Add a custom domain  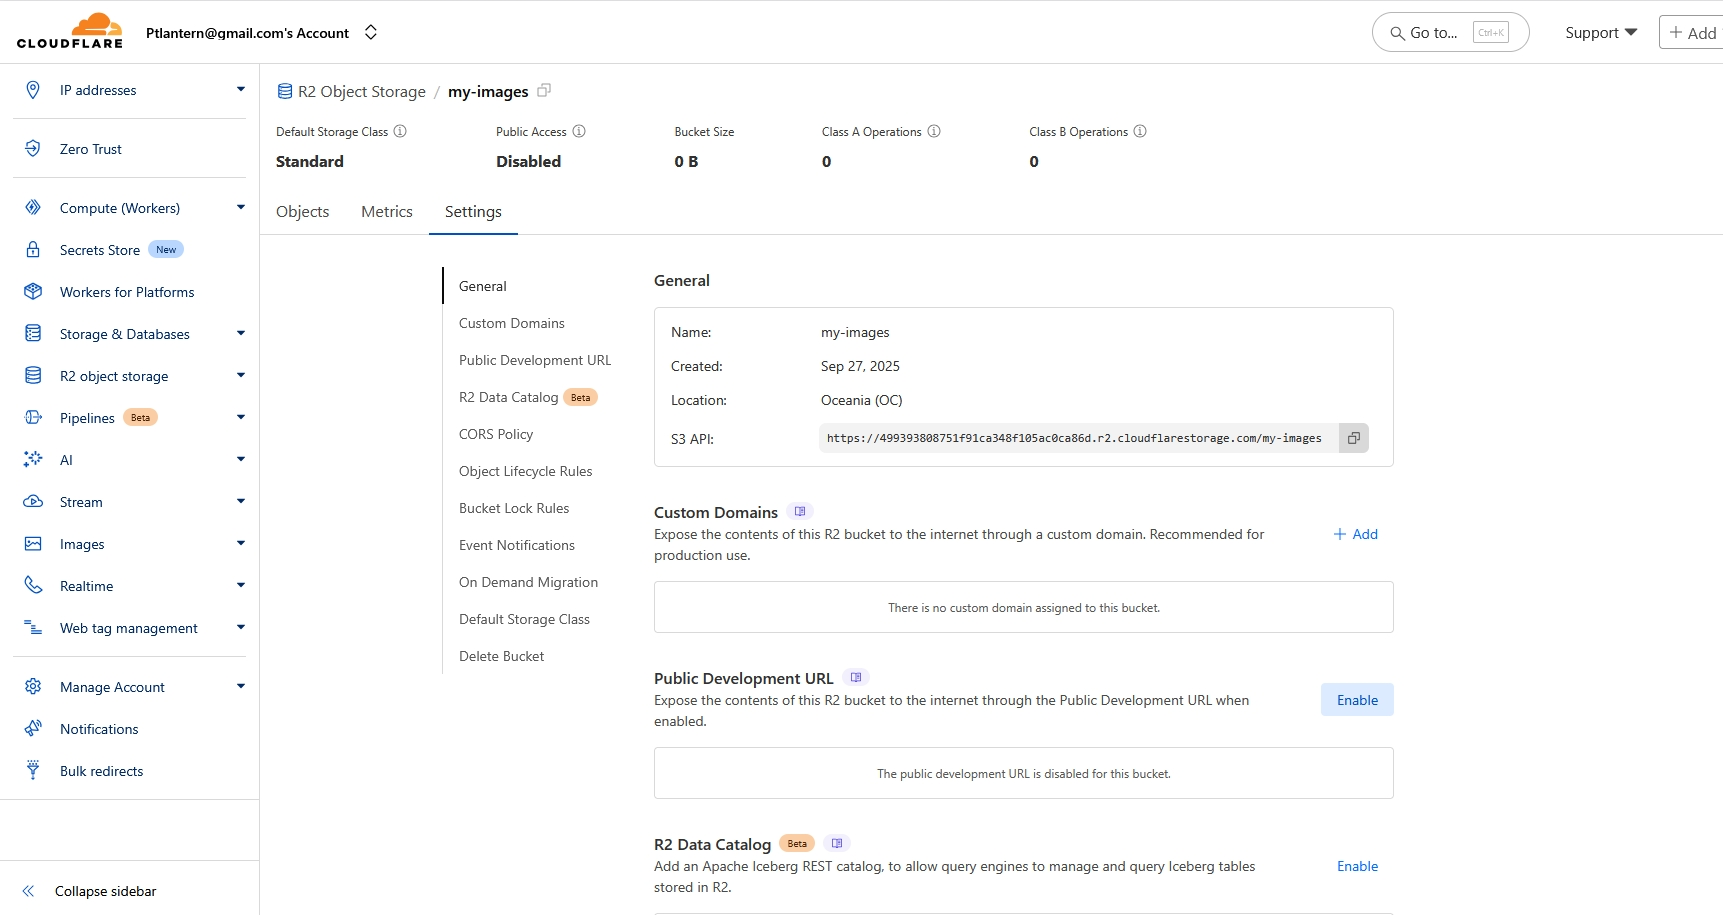[1356, 534]
